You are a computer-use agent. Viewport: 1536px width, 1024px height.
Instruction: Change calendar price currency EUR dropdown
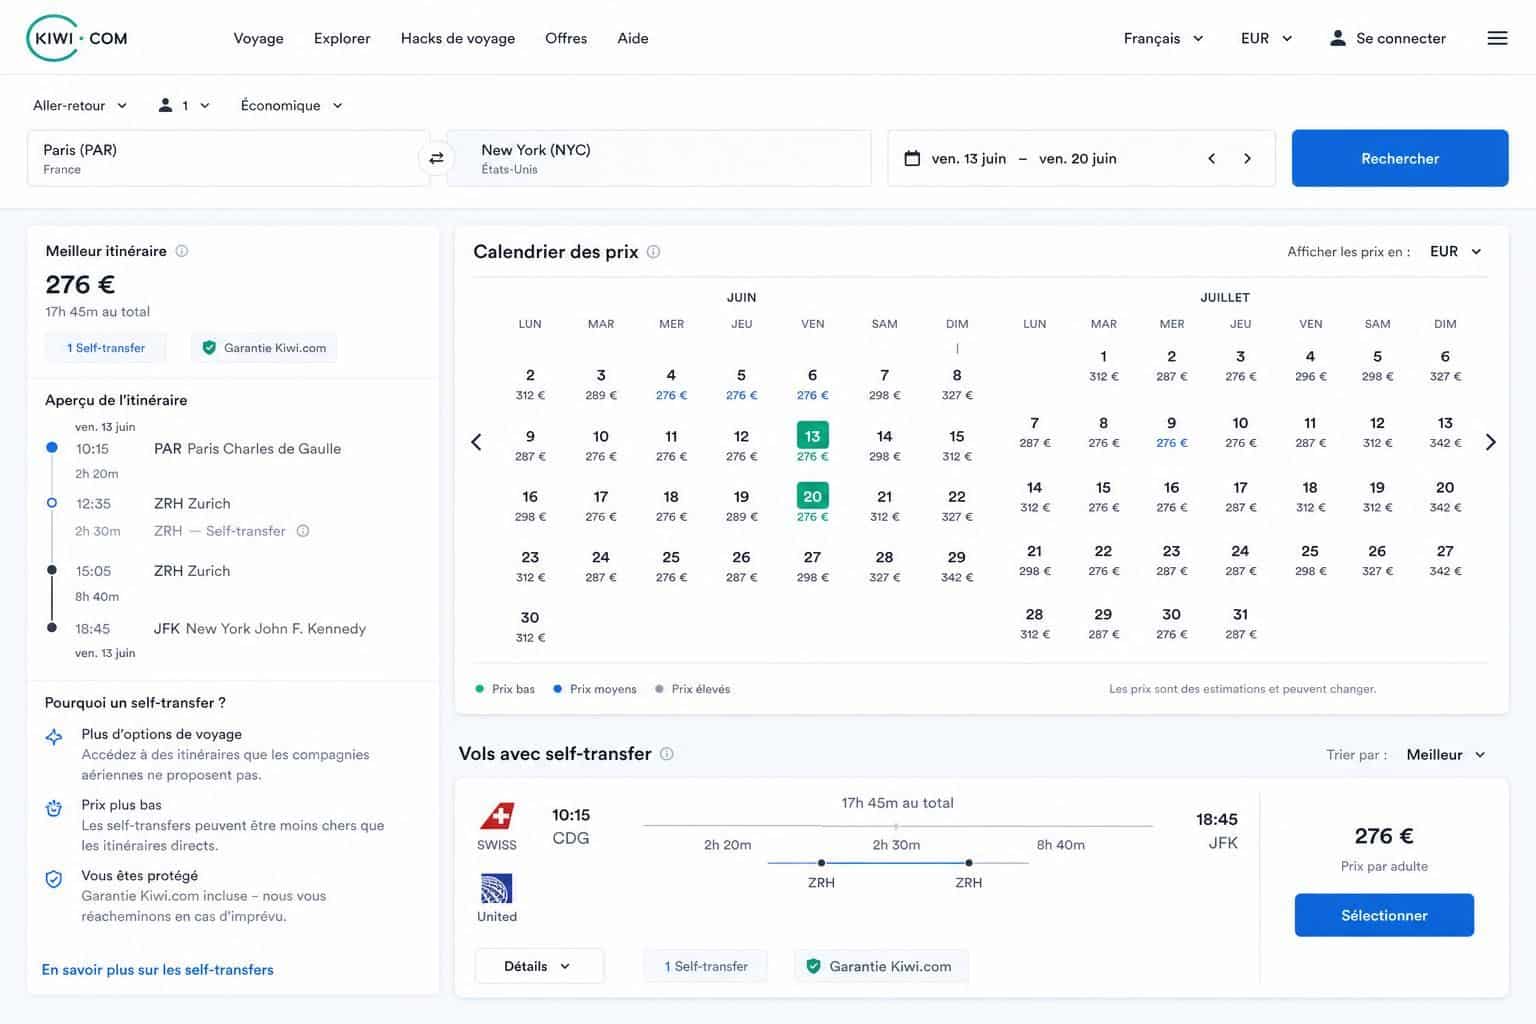pyautogui.click(x=1456, y=251)
